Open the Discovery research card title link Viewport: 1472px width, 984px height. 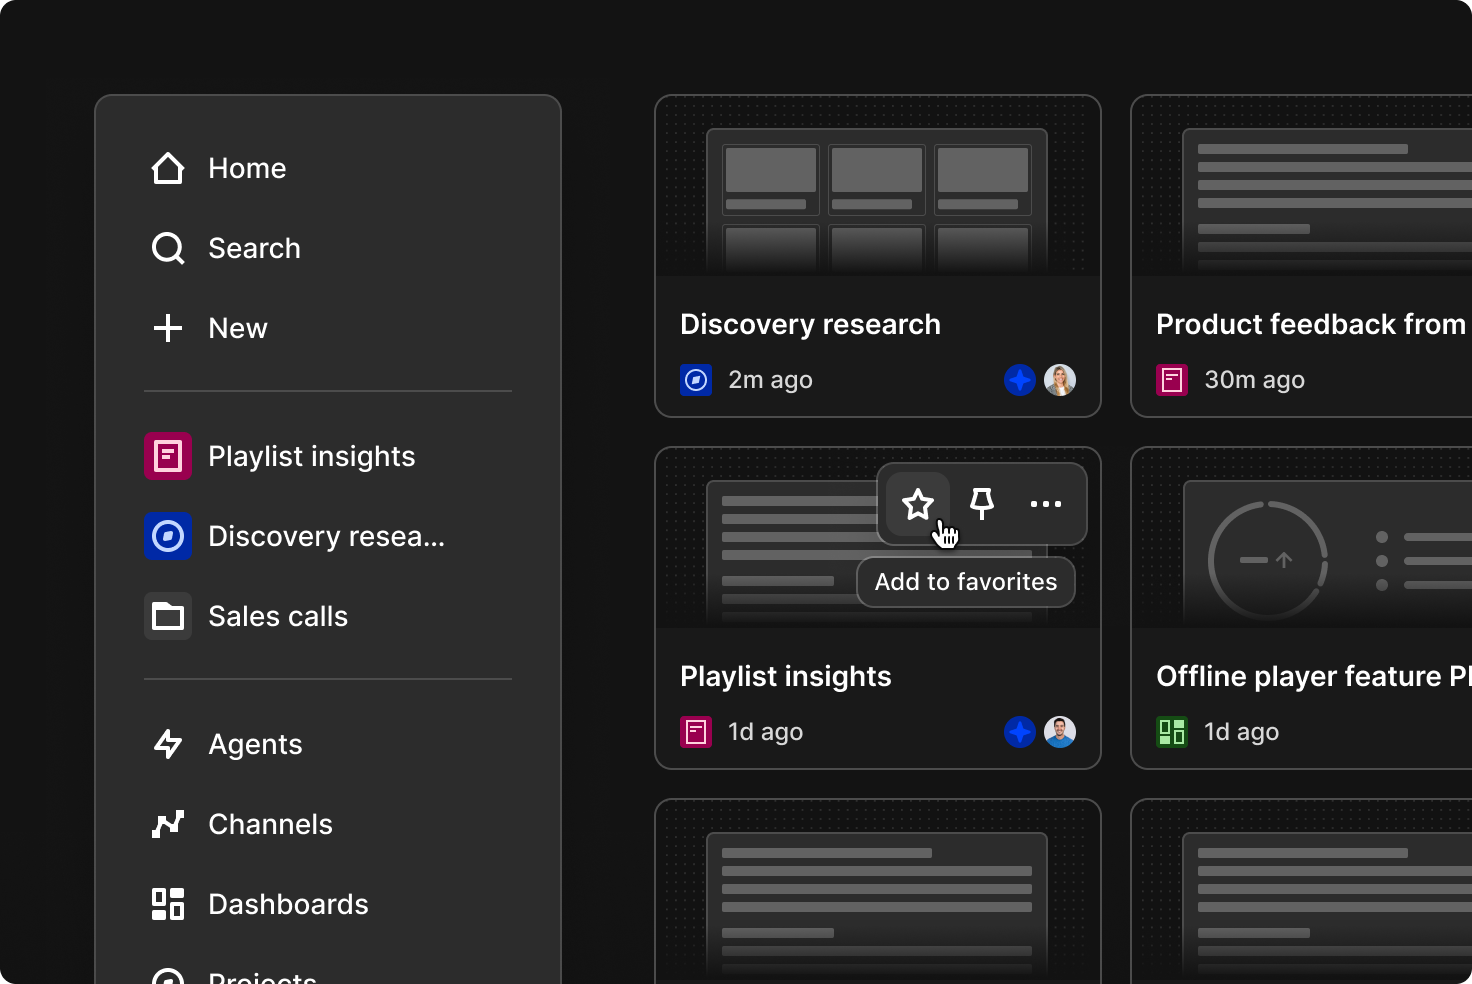[x=810, y=324]
